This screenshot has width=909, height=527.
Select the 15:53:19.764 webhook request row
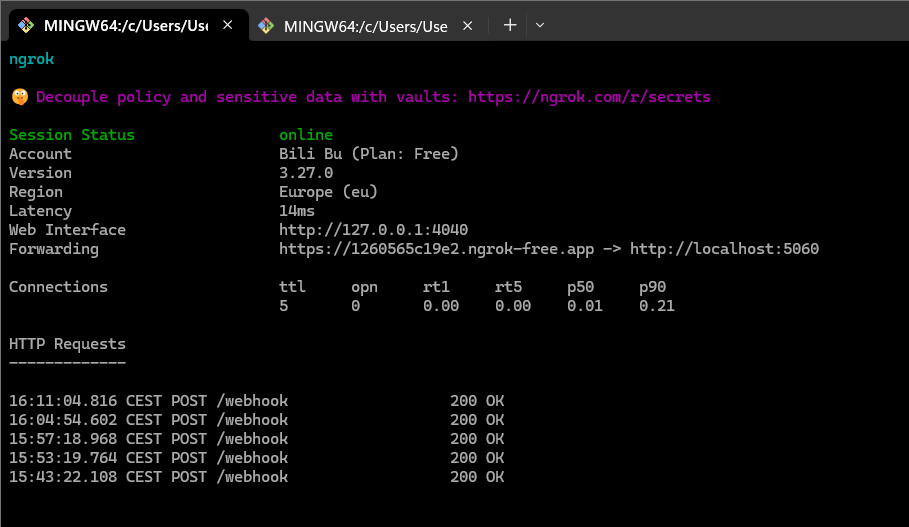256,458
